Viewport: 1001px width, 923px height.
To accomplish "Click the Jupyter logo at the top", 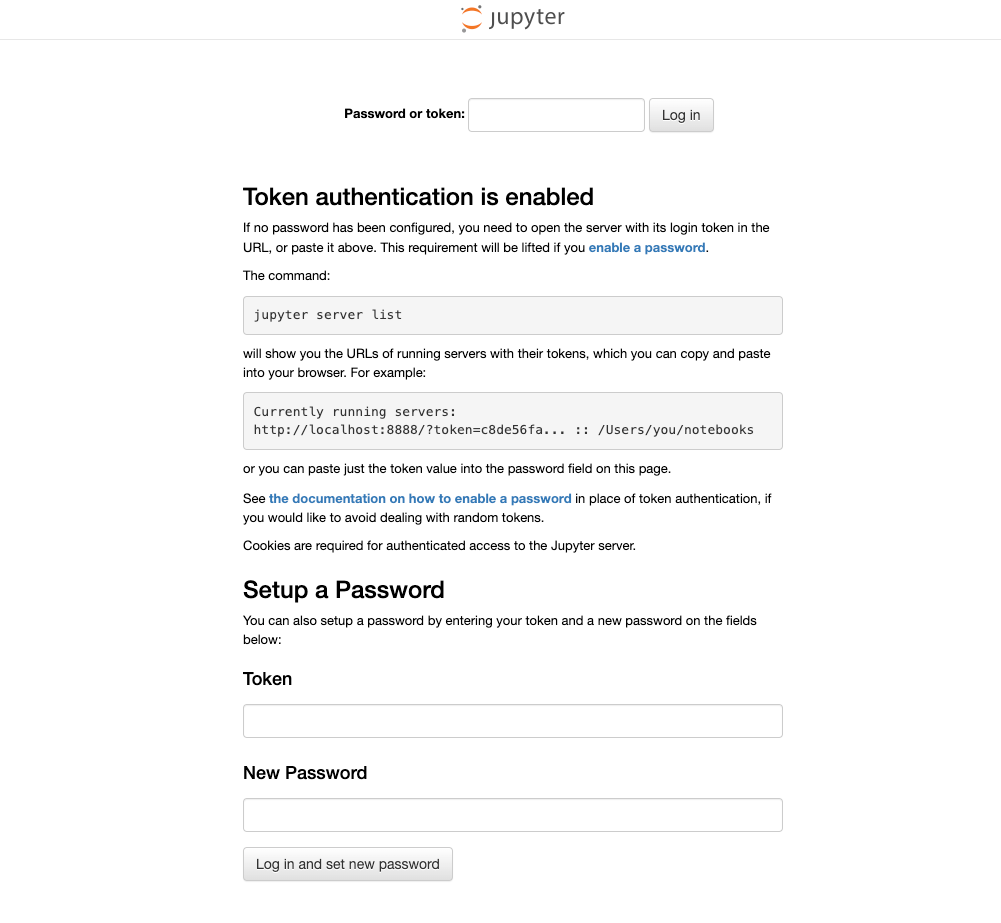I will point(512,17).
